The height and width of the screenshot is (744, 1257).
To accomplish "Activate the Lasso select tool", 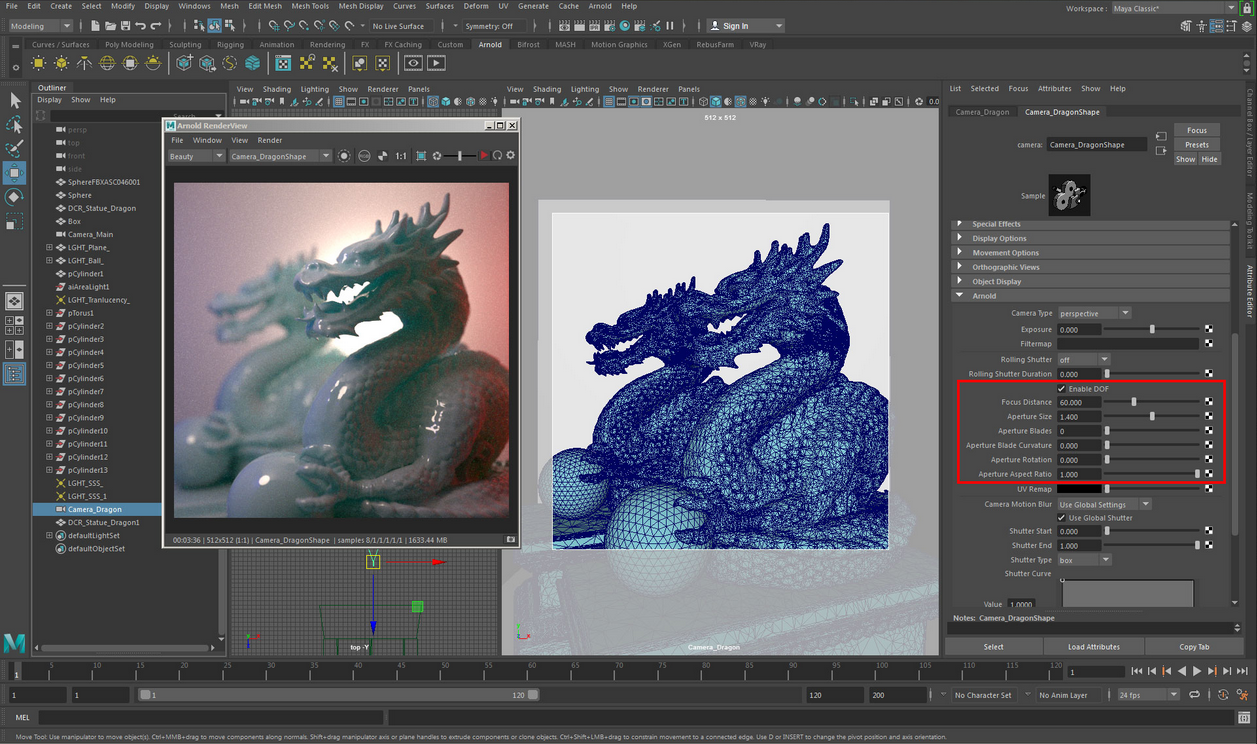I will [14, 125].
